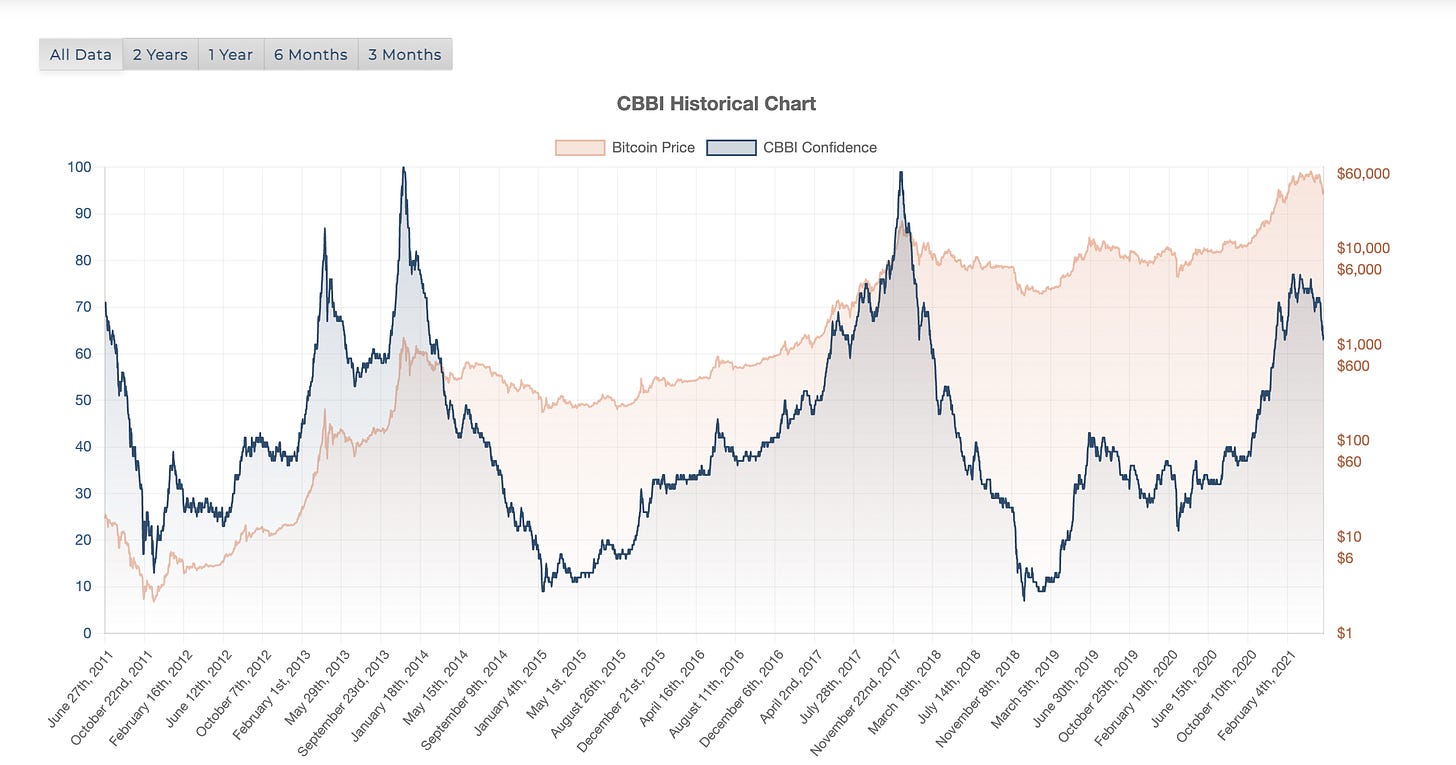Click the $60,000 label on the price axis

pos(1362,174)
